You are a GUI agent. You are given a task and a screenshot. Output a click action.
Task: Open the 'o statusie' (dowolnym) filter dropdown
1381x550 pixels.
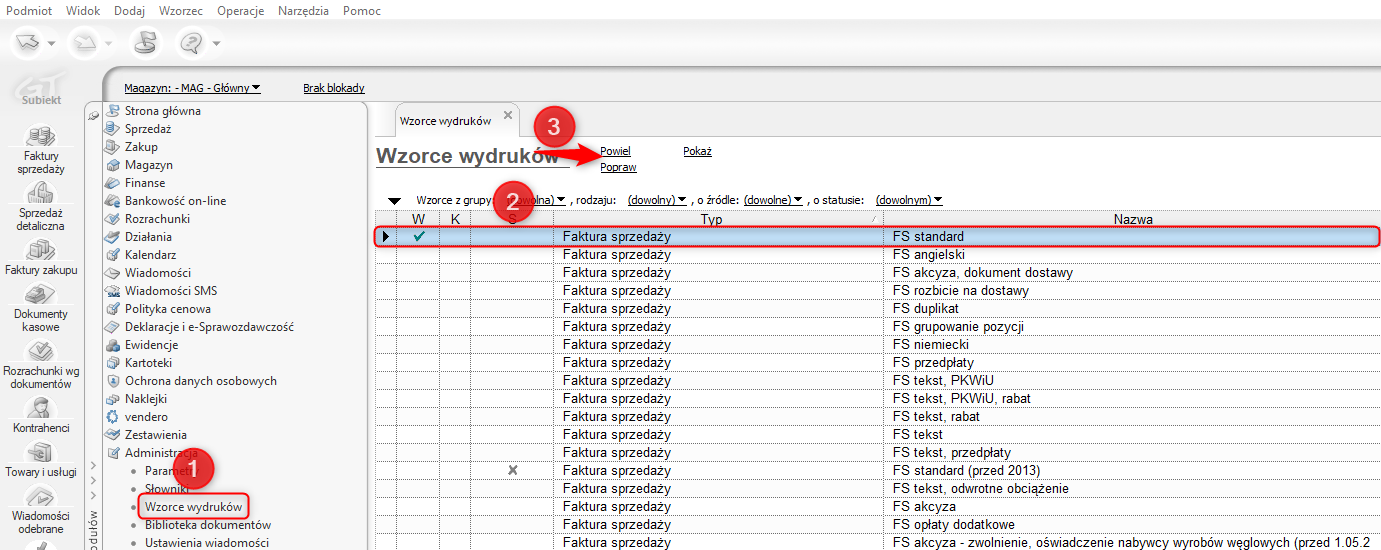[909, 200]
